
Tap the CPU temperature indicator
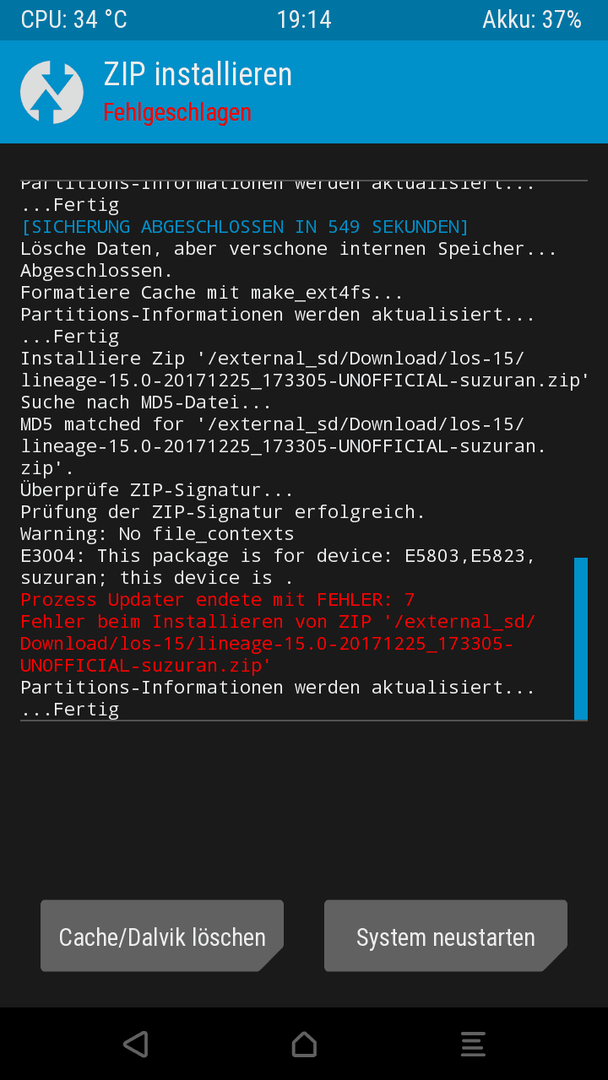74,19
